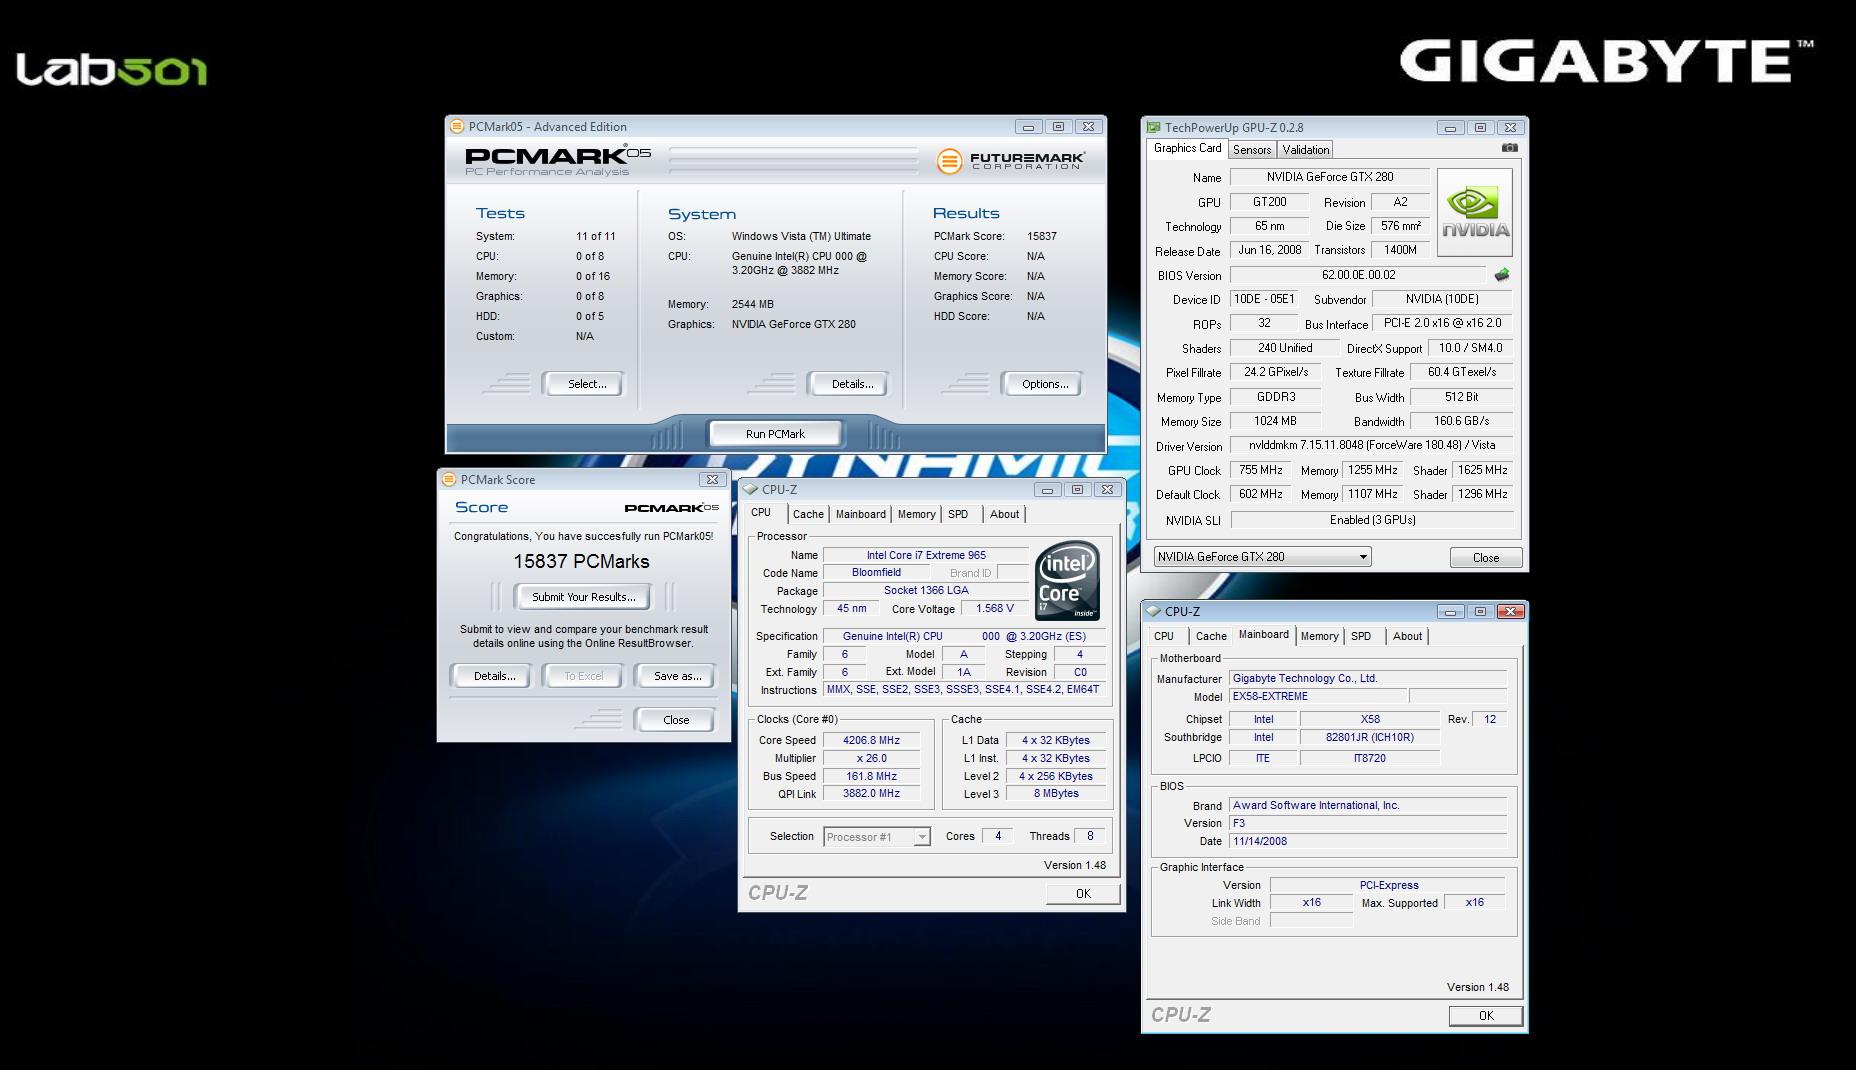Click the Options... button under Results
1856x1070 pixels.
(1044, 384)
